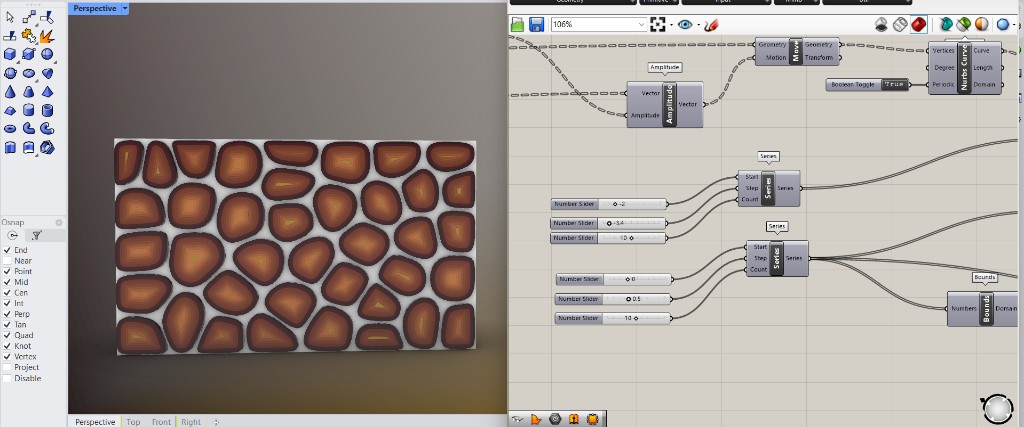Switch to the Front viewport tab
The width and height of the screenshot is (1024, 427).
point(161,422)
